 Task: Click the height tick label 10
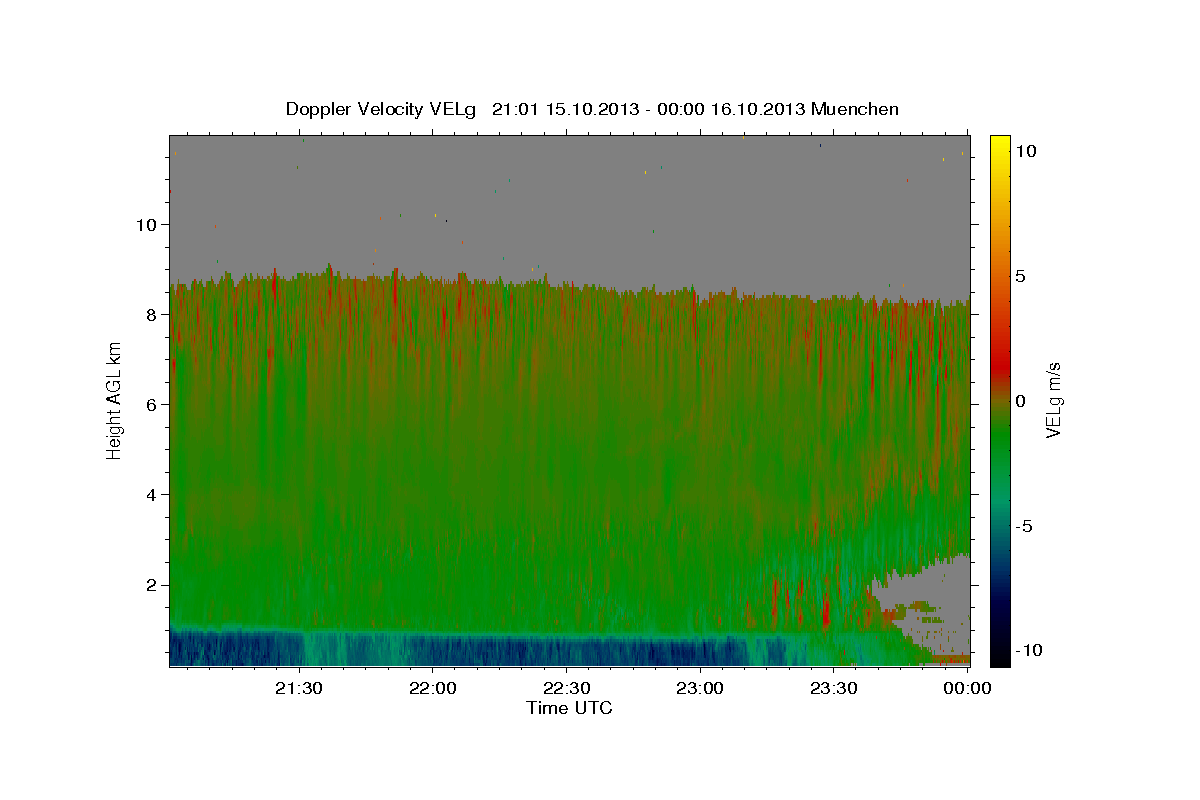coord(148,224)
